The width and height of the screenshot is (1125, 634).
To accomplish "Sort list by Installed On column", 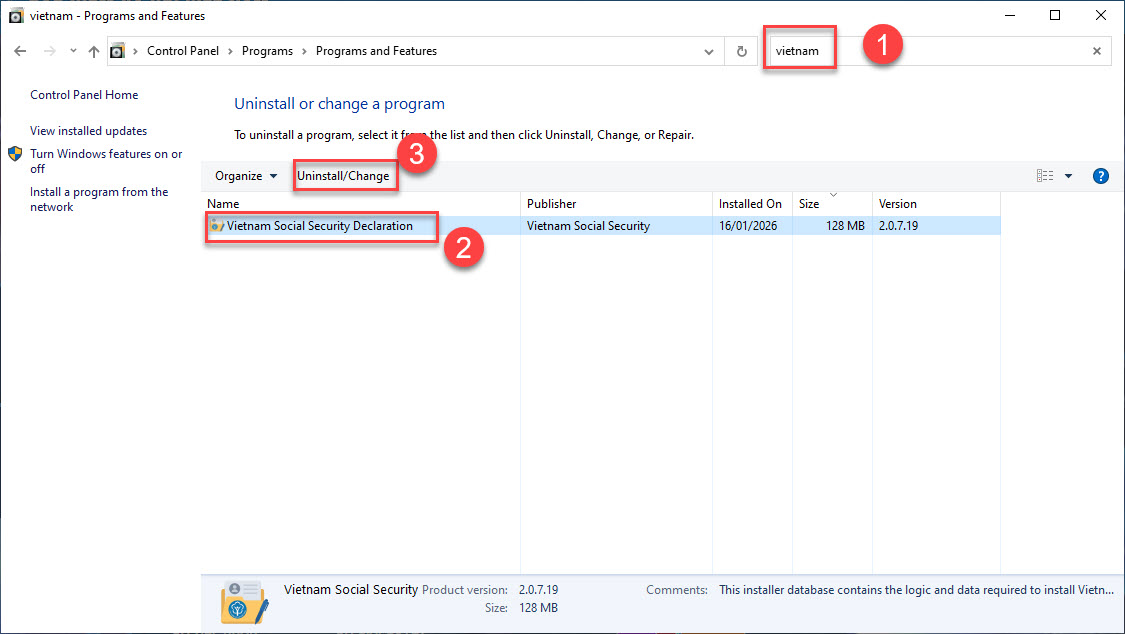I will [750, 204].
